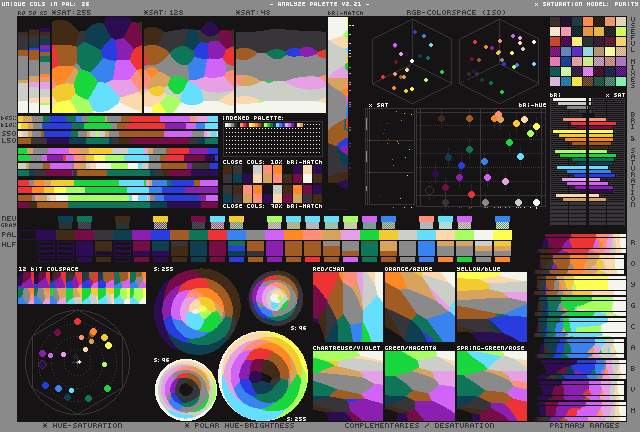The image size is (640, 432).
Task: Click the 'Analyze Palette v2.21' title
Action: pyautogui.click(x=320, y=4)
